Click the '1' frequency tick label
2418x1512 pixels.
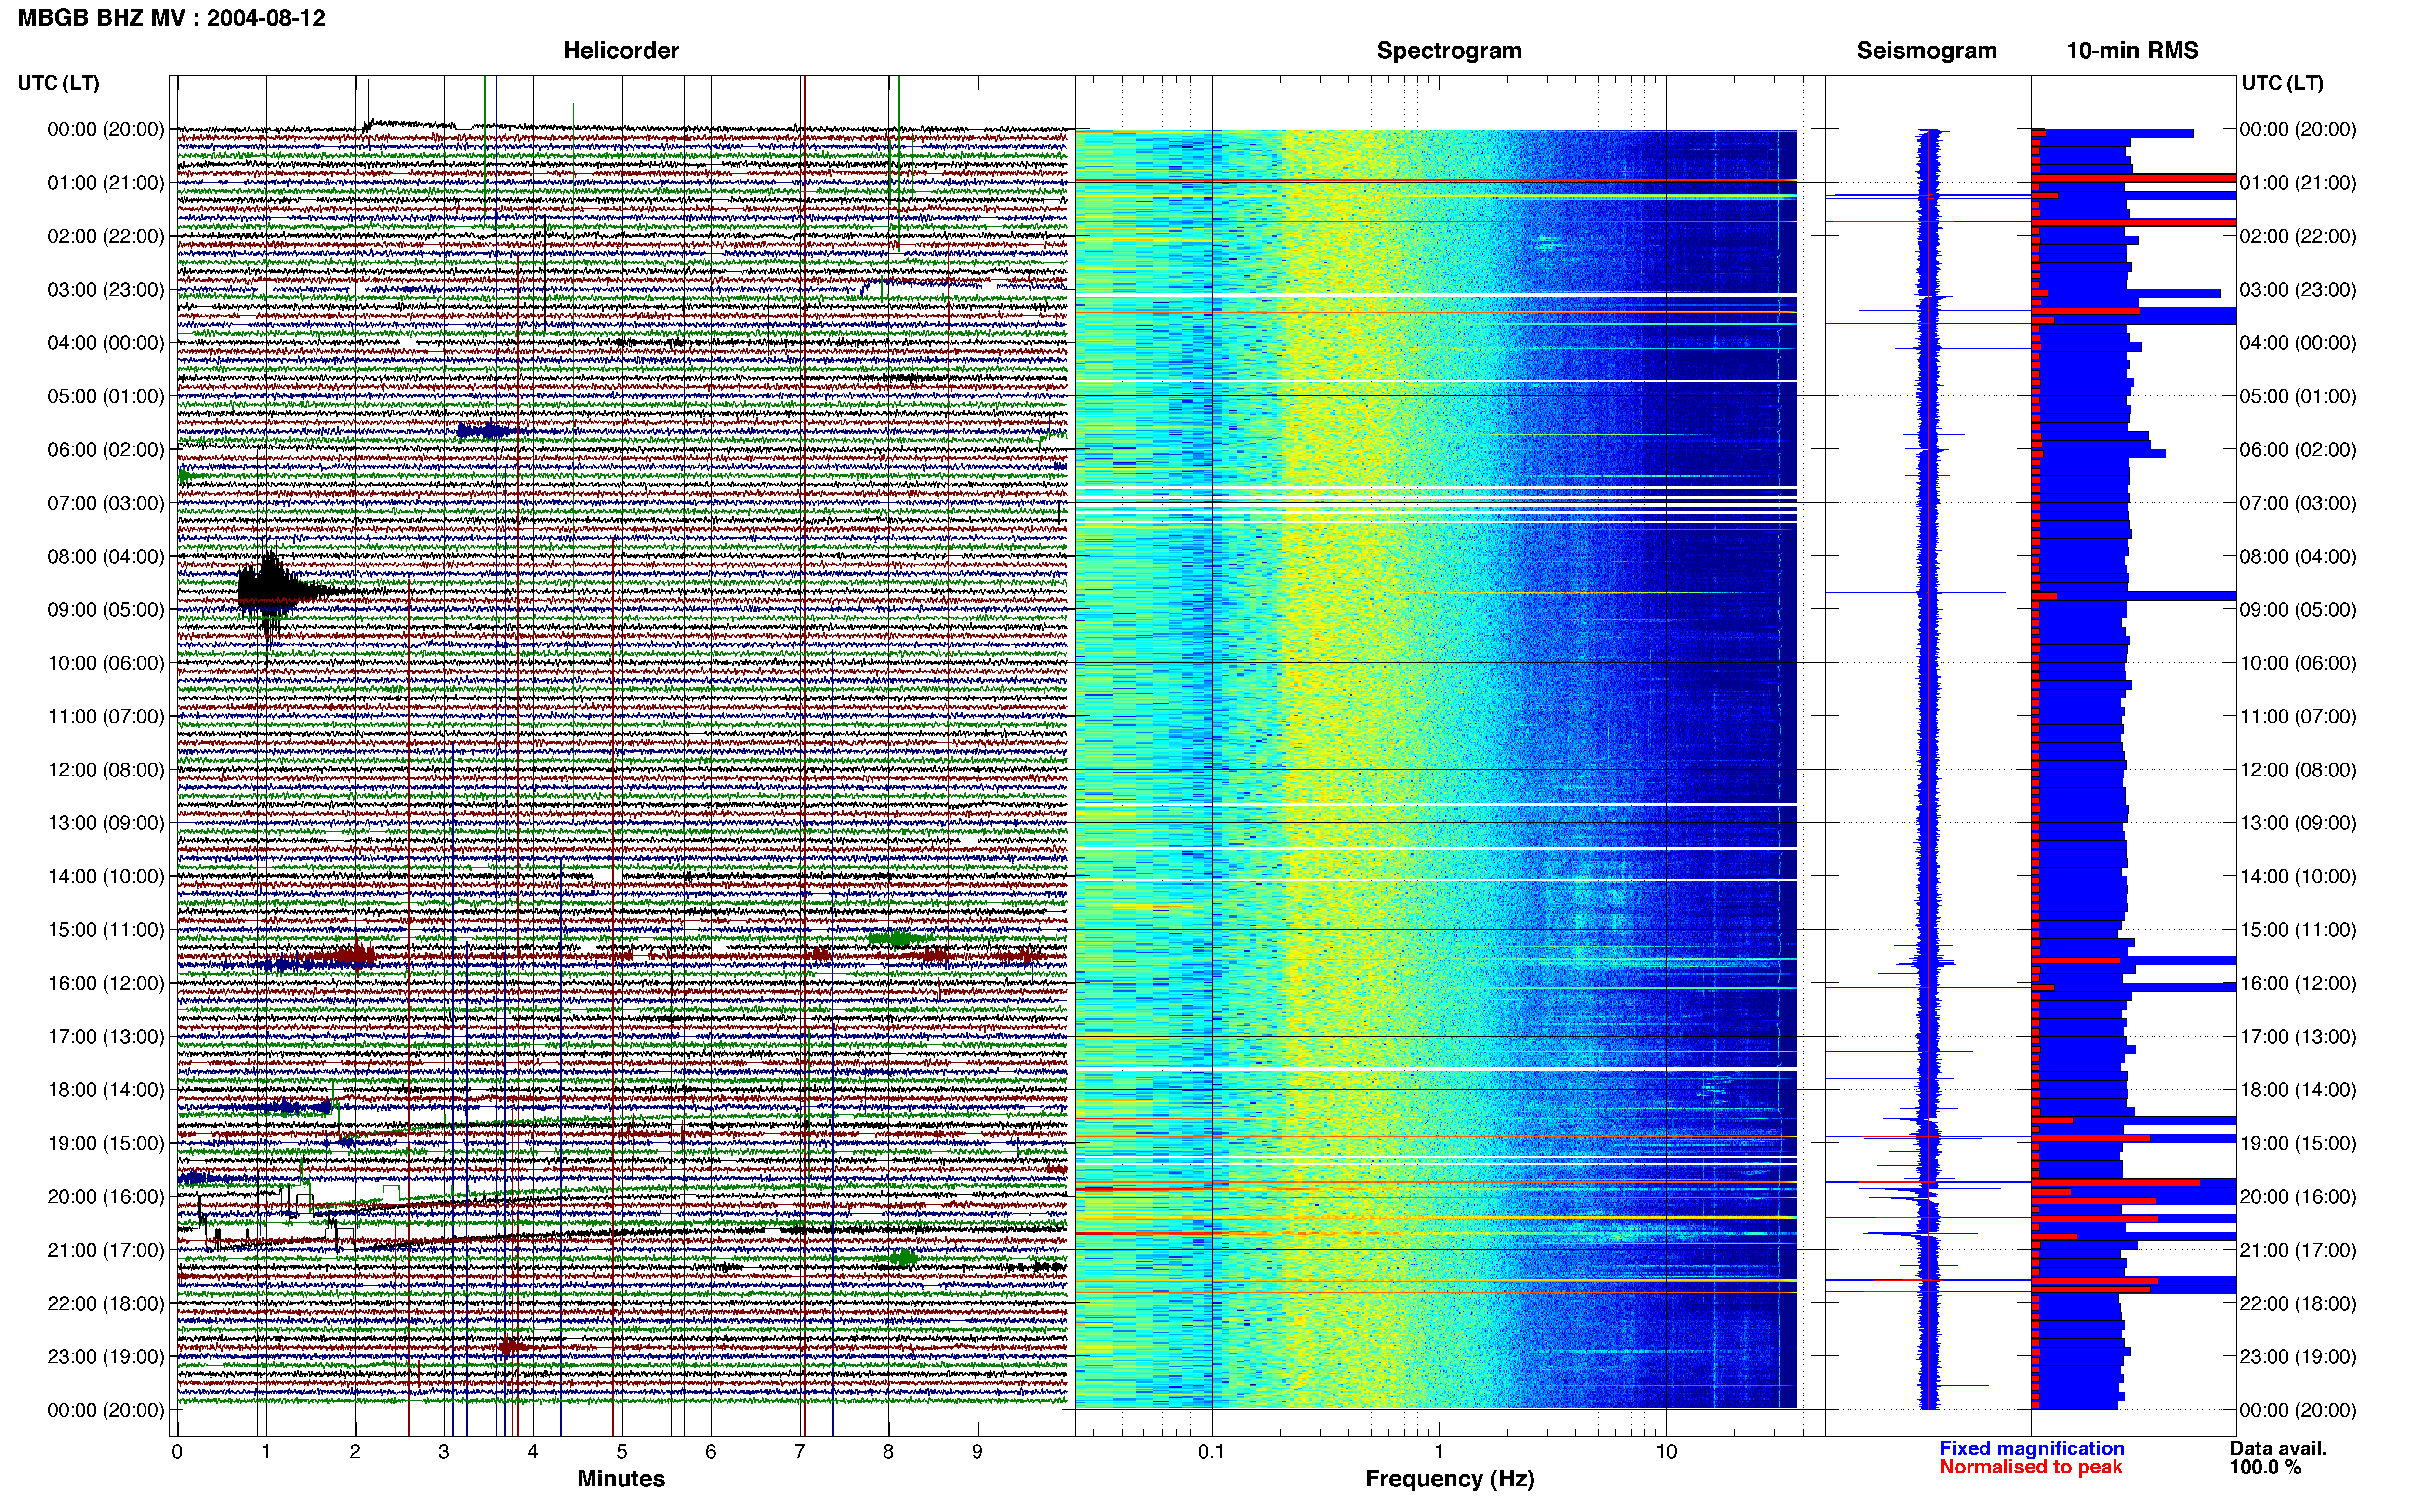point(1439,1451)
